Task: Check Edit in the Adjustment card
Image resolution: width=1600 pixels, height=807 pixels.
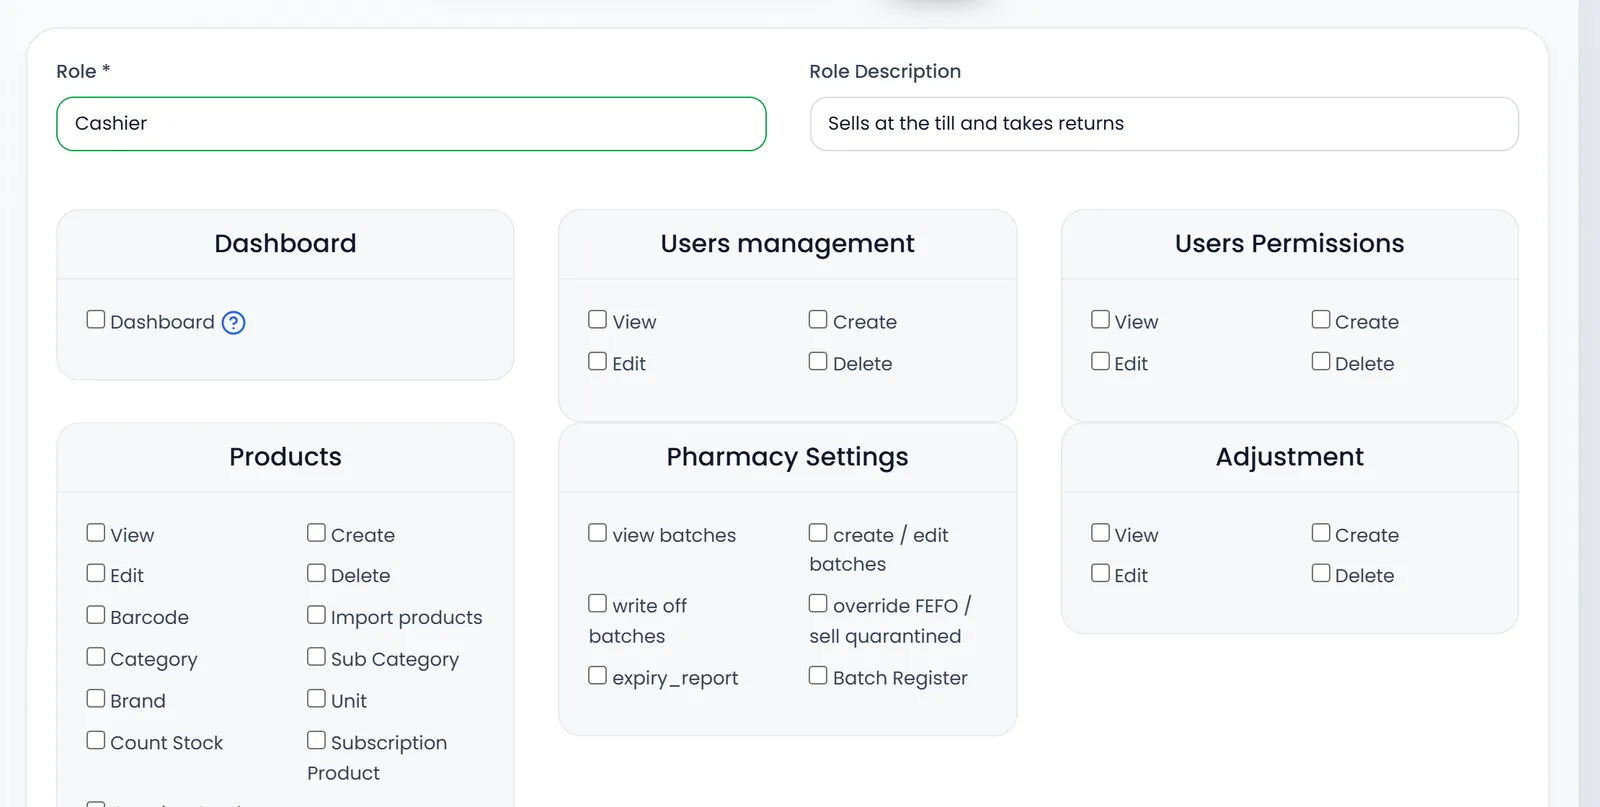Action: click(1100, 574)
